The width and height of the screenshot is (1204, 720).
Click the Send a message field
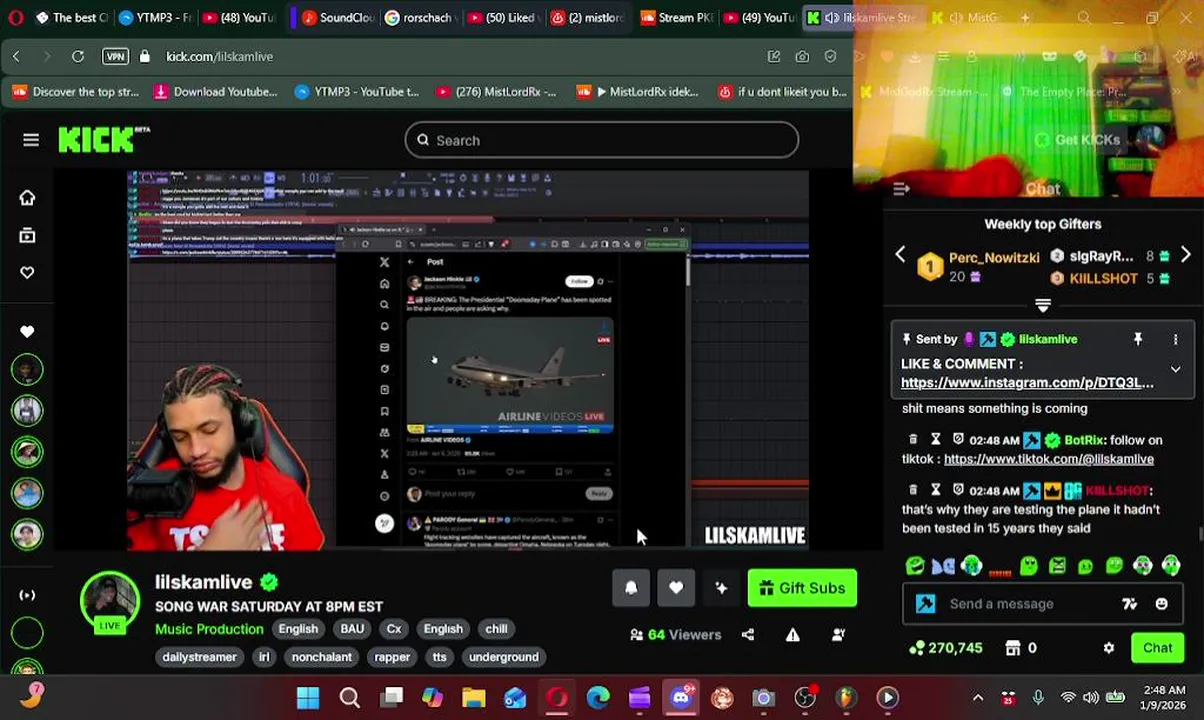click(1030, 604)
